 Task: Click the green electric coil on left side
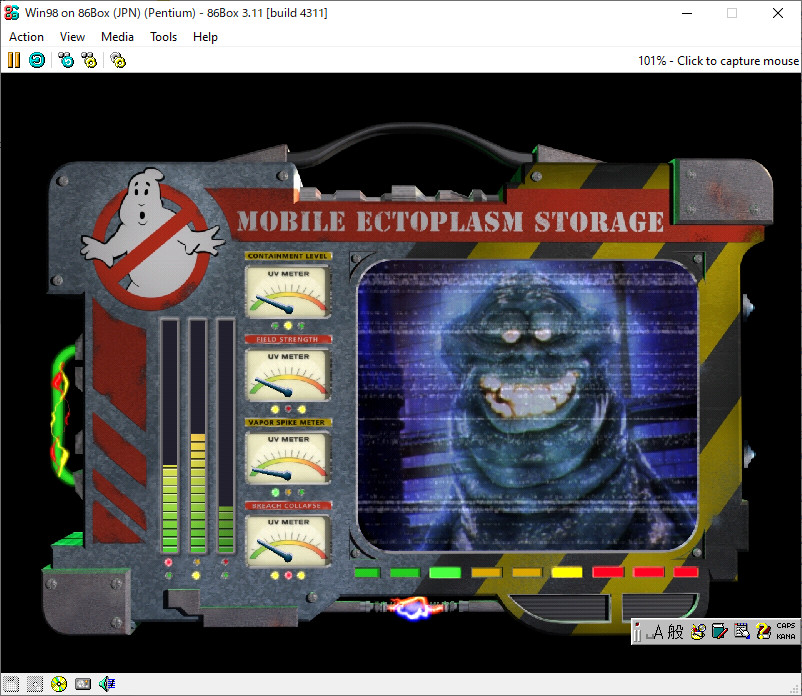point(63,415)
